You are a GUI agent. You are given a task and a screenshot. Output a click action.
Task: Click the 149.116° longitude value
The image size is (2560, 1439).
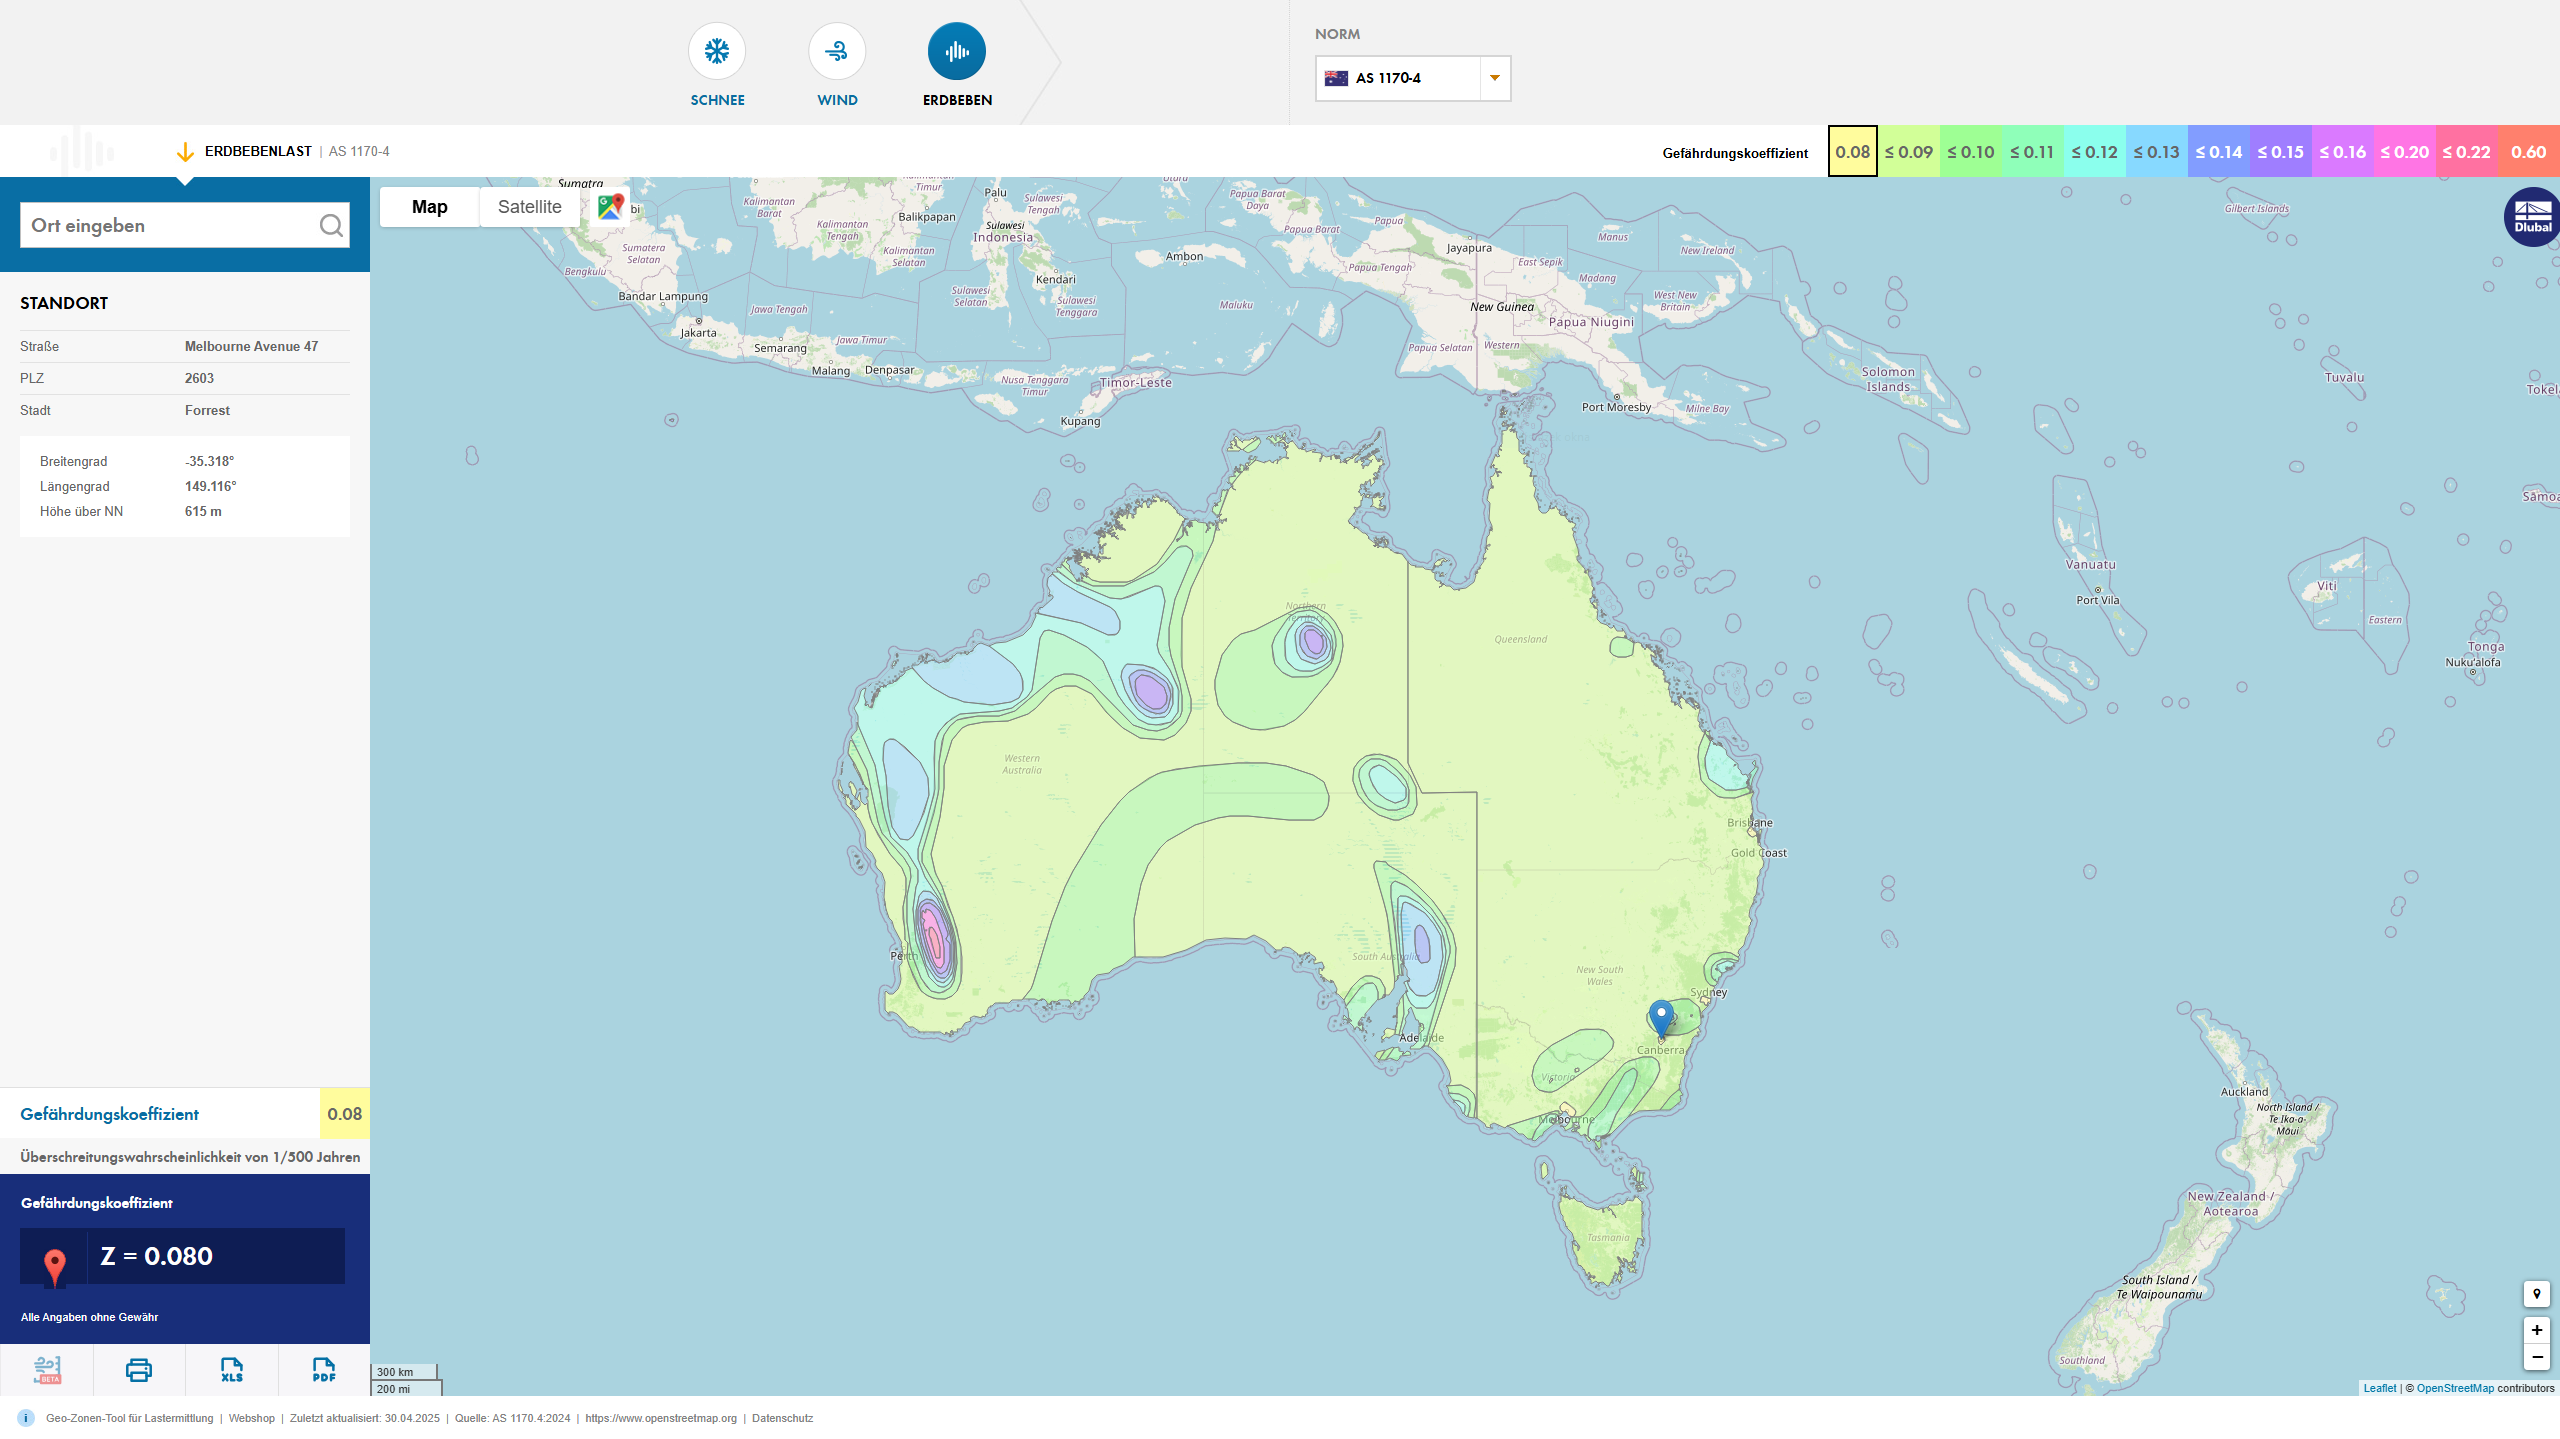pyautogui.click(x=210, y=486)
